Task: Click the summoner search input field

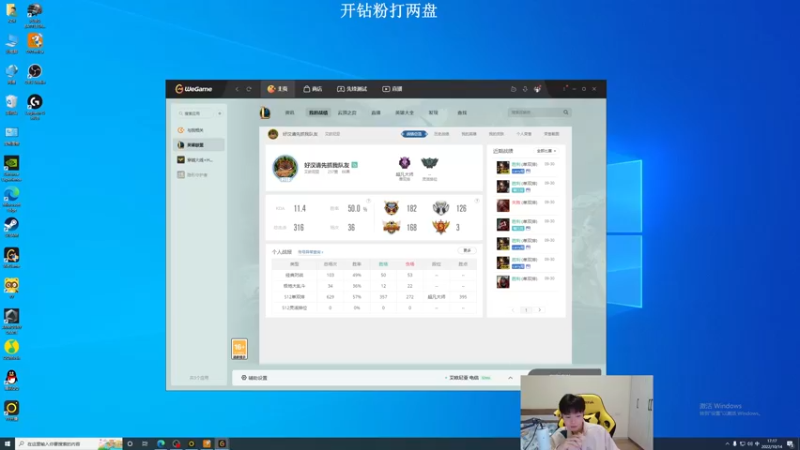Action: coord(535,112)
